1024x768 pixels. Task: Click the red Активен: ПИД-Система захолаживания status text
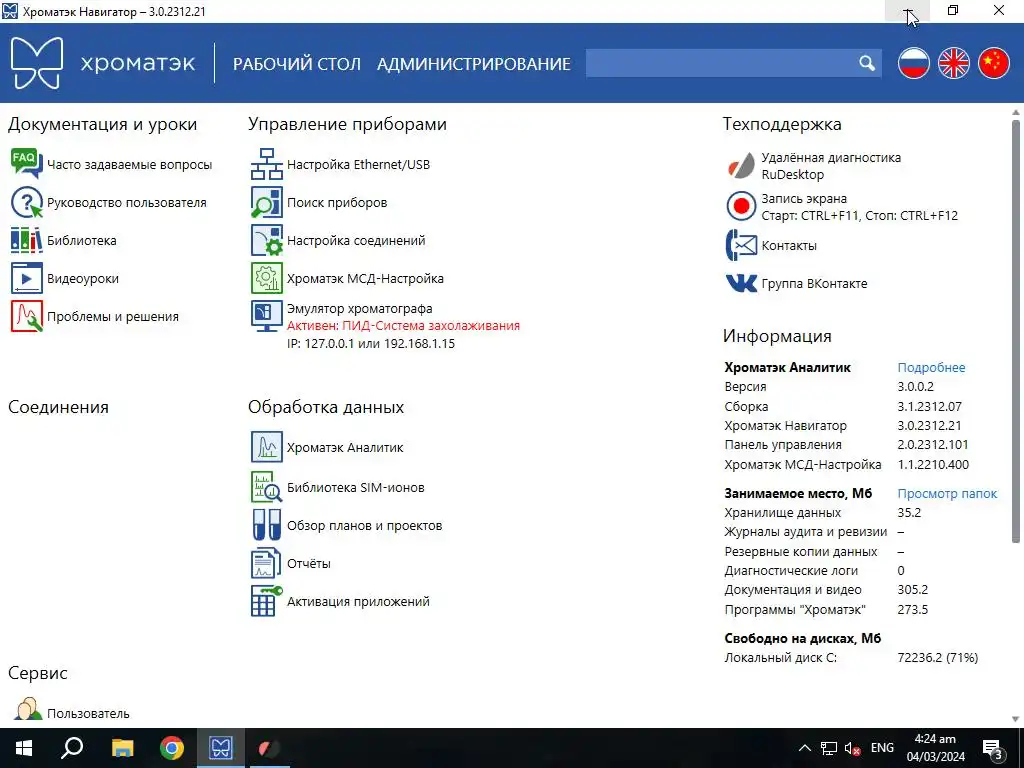tap(404, 325)
